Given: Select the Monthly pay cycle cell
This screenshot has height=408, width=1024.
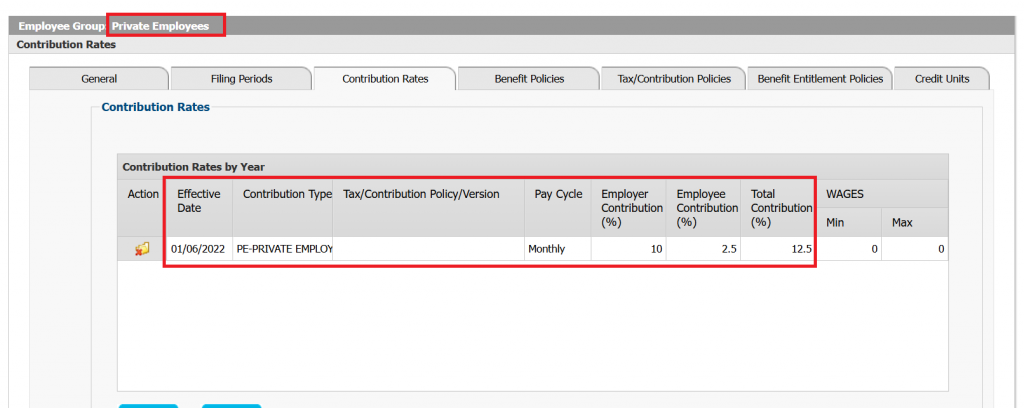Looking at the screenshot, I should click(x=546, y=249).
